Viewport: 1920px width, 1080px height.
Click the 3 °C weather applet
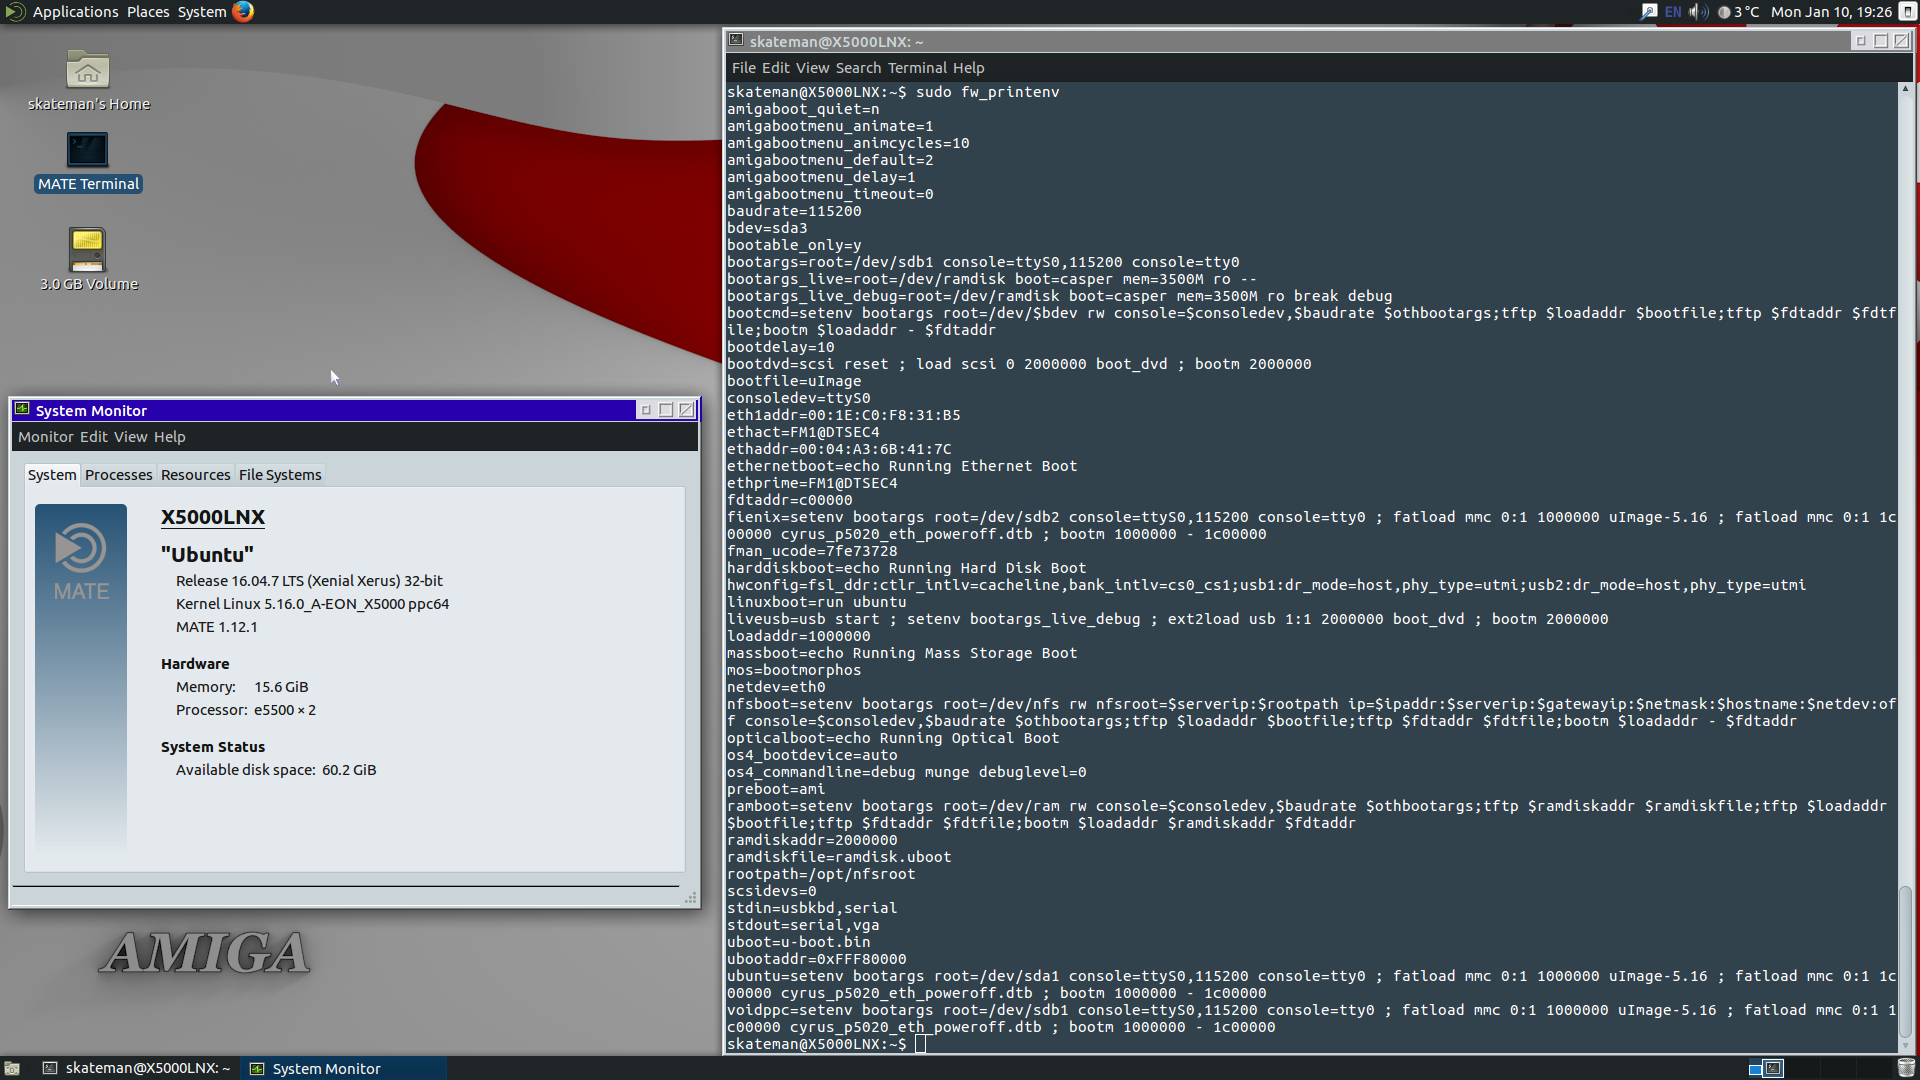1739,12
